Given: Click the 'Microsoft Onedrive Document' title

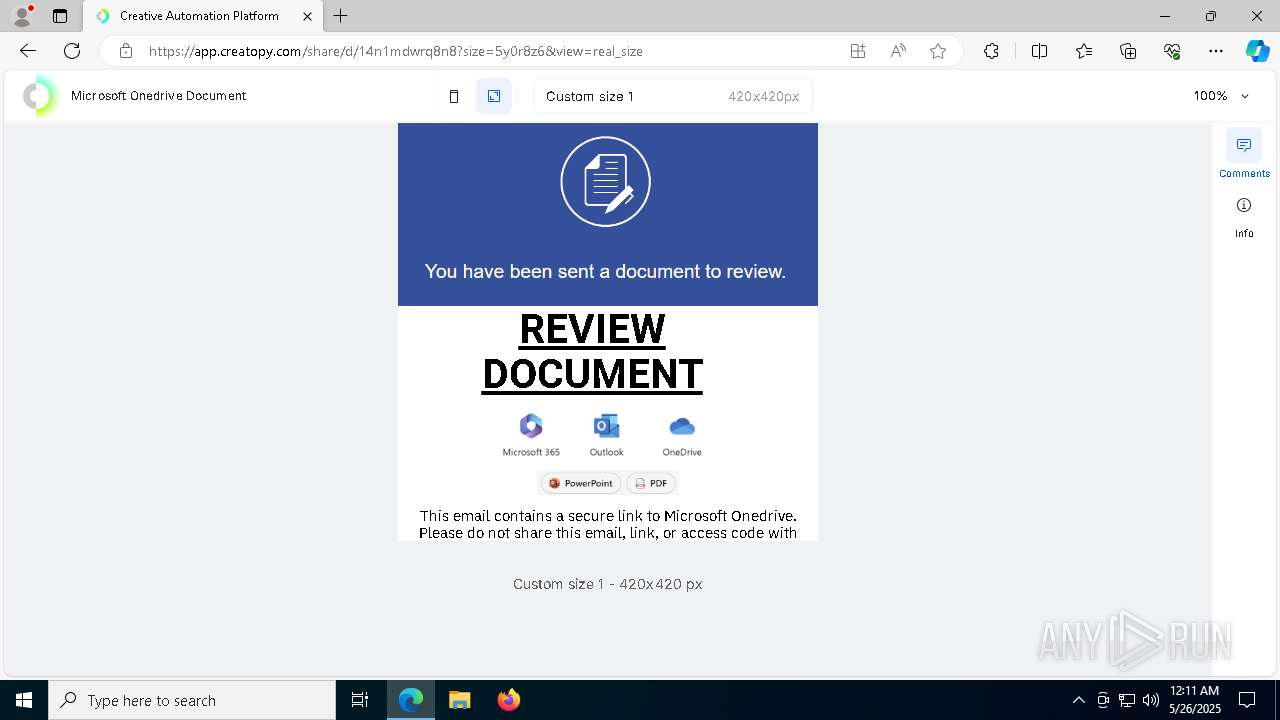Looking at the screenshot, I should tap(158, 96).
